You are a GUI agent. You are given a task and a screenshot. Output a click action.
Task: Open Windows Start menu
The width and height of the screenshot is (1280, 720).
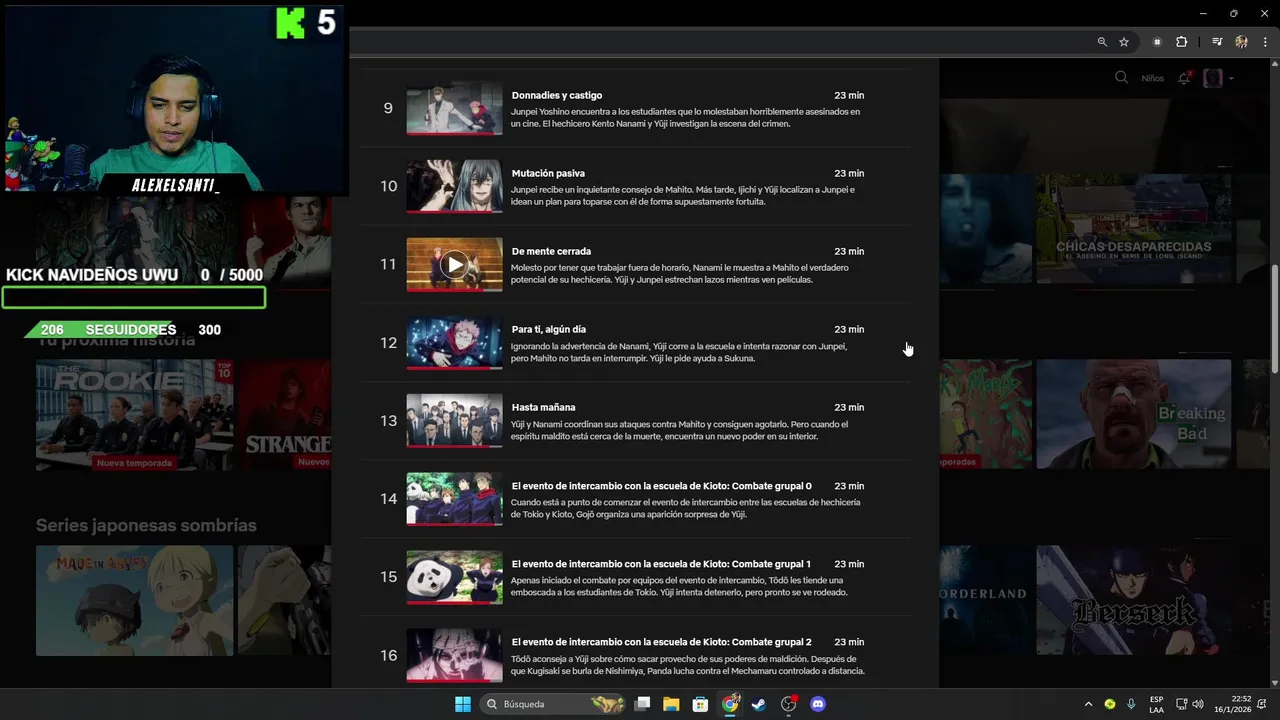pyautogui.click(x=463, y=704)
